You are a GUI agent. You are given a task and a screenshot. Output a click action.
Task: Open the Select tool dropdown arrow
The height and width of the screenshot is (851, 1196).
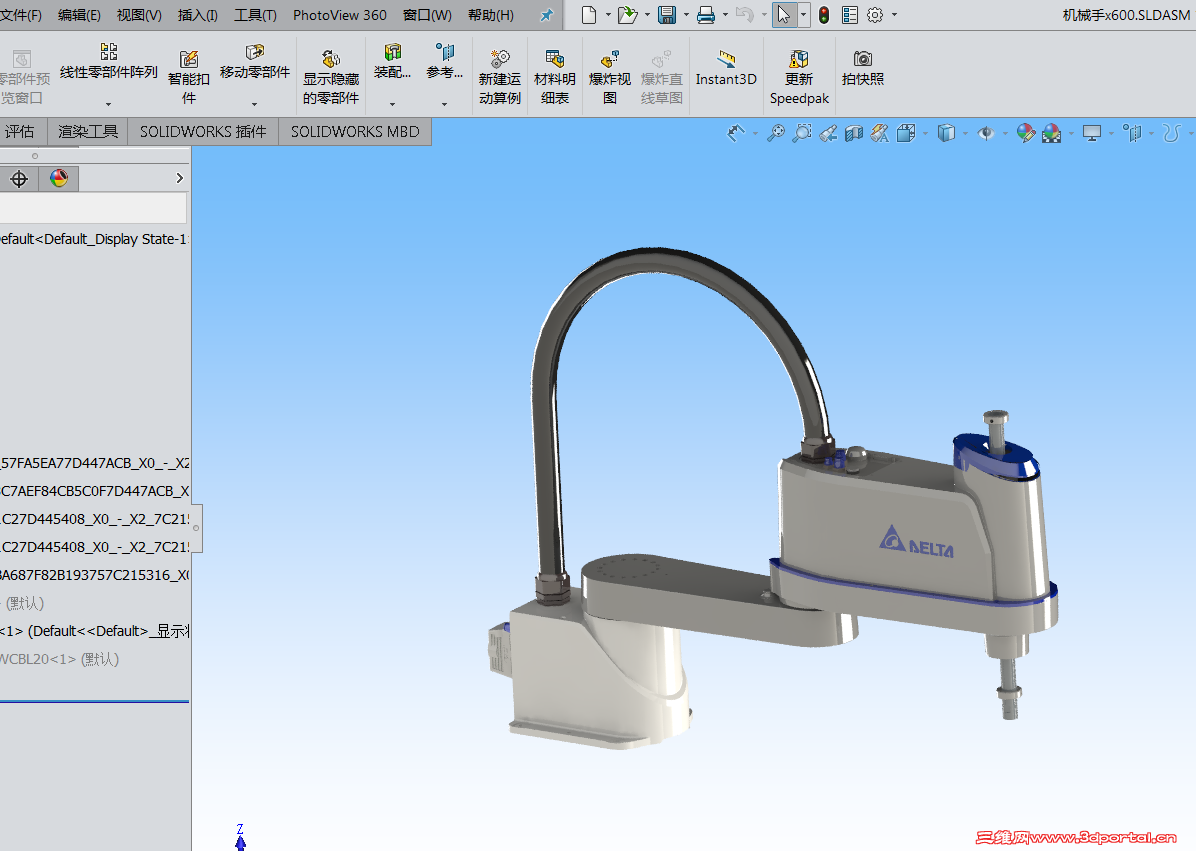pos(802,14)
